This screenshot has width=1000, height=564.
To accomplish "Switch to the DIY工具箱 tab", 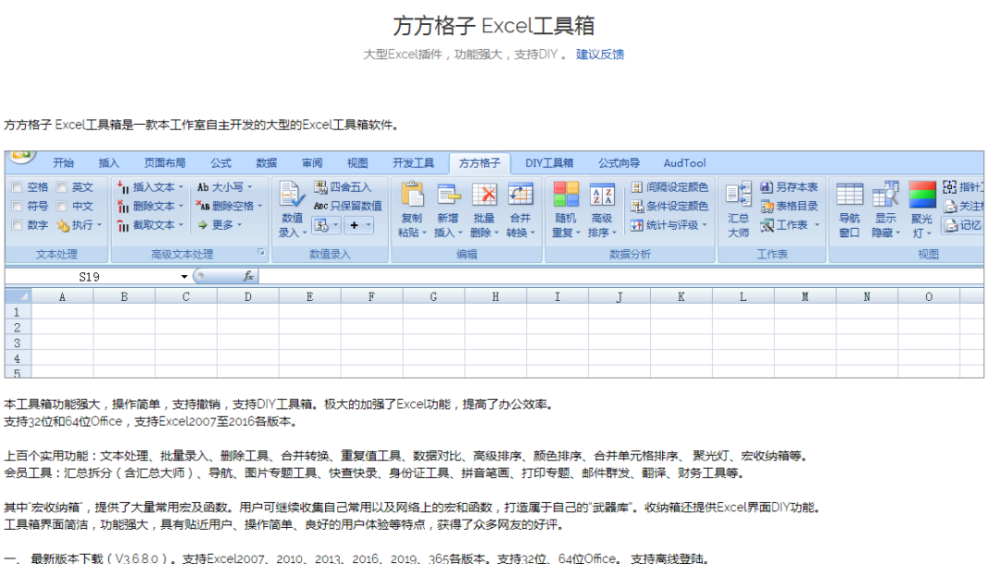I will (x=549, y=163).
